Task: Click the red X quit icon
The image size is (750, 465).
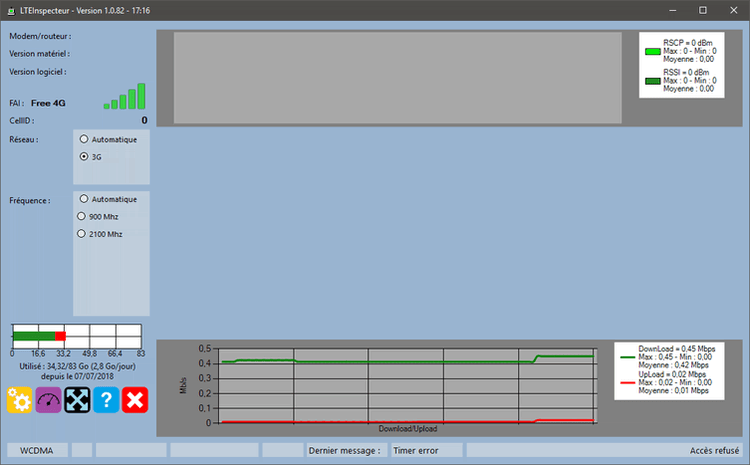Action: click(x=136, y=400)
